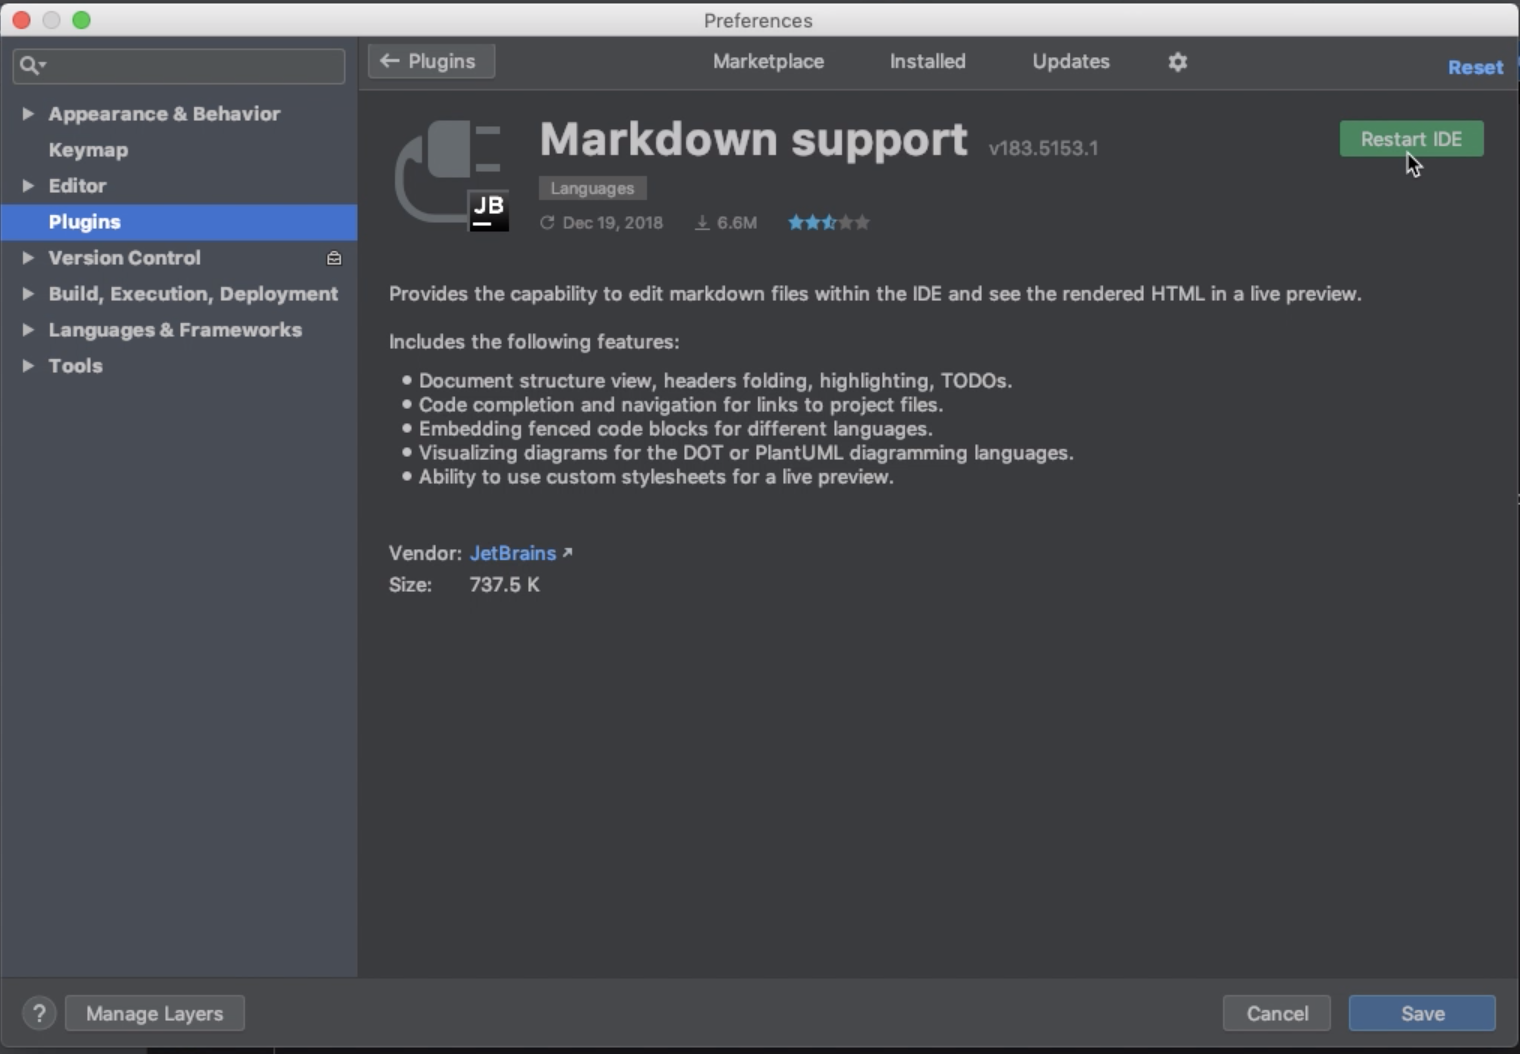Switch to the Updates tab
This screenshot has width=1520, height=1054.
(x=1071, y=61)
